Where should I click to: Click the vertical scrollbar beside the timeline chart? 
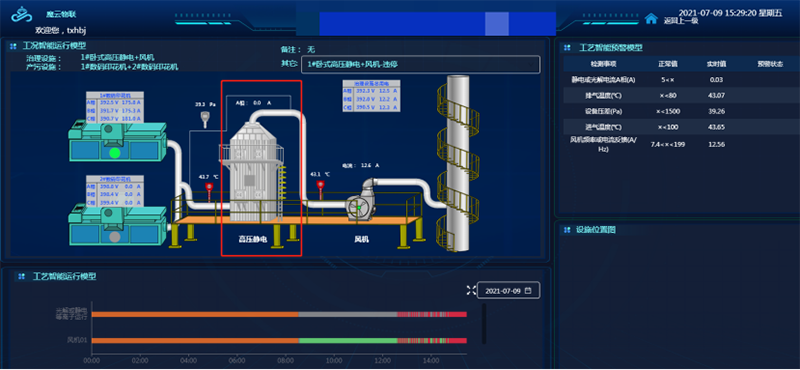click(484, 324)
